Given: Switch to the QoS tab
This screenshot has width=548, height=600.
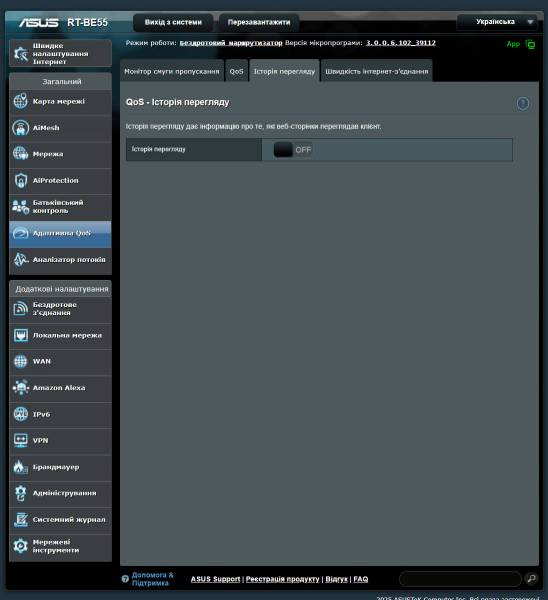Looking at the screenshot, I should click(236, 71).
